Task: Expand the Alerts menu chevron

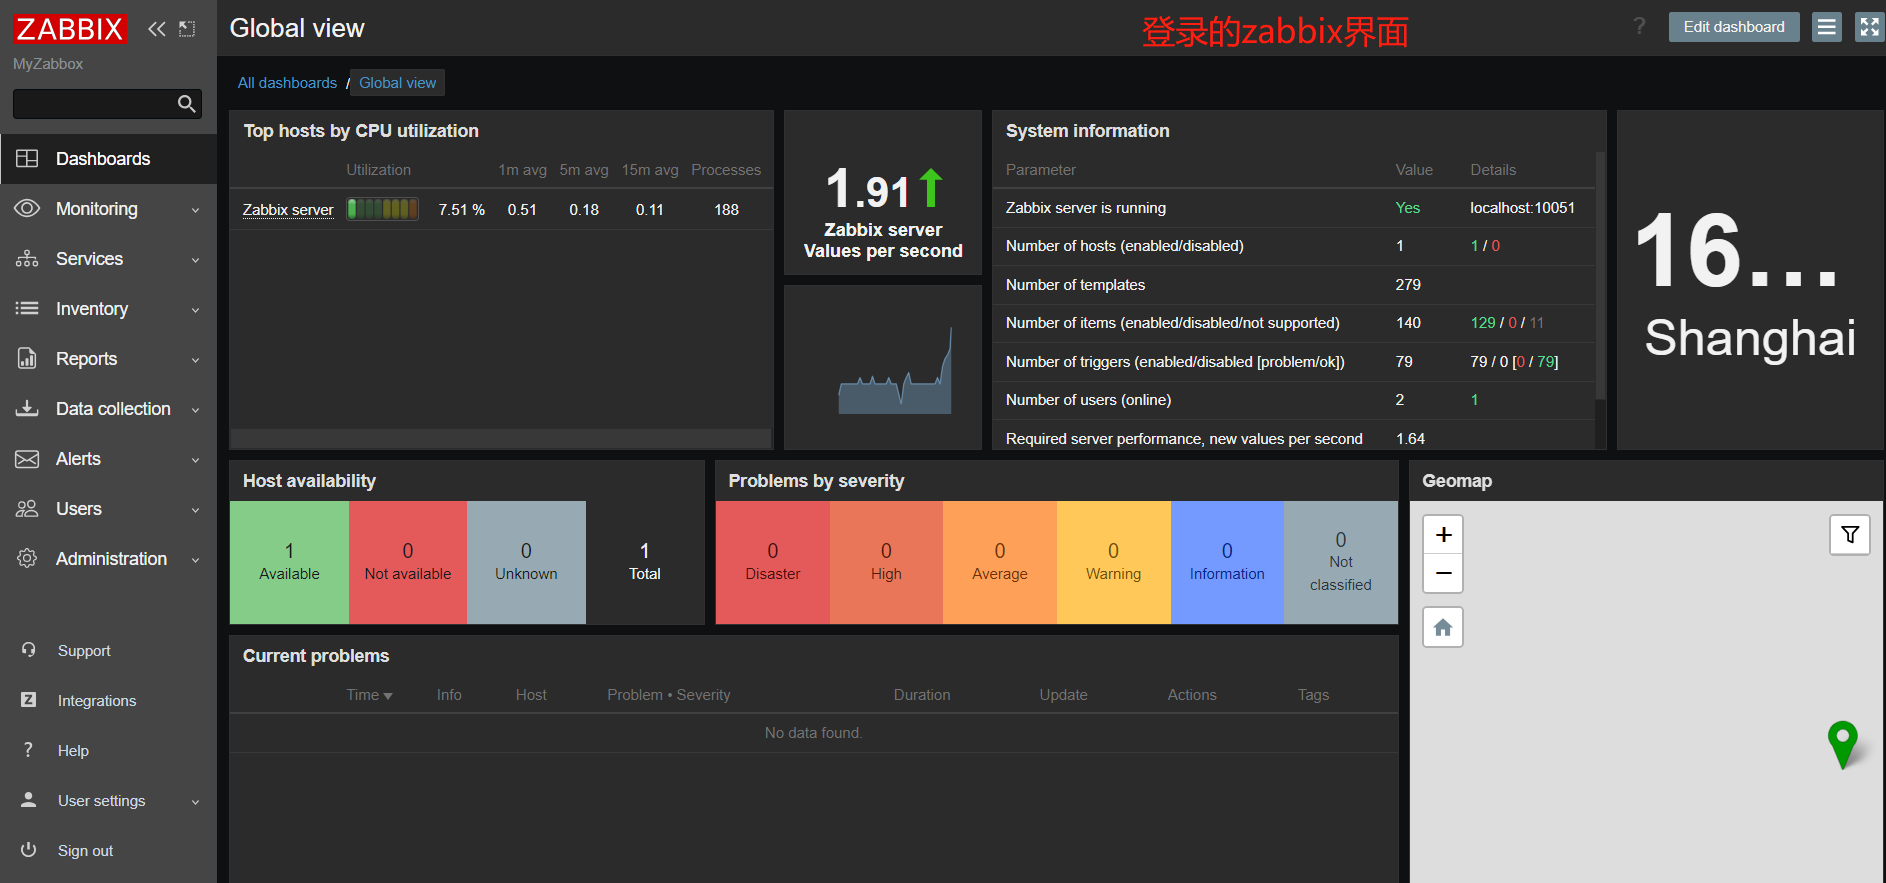Action: point(196,460)
